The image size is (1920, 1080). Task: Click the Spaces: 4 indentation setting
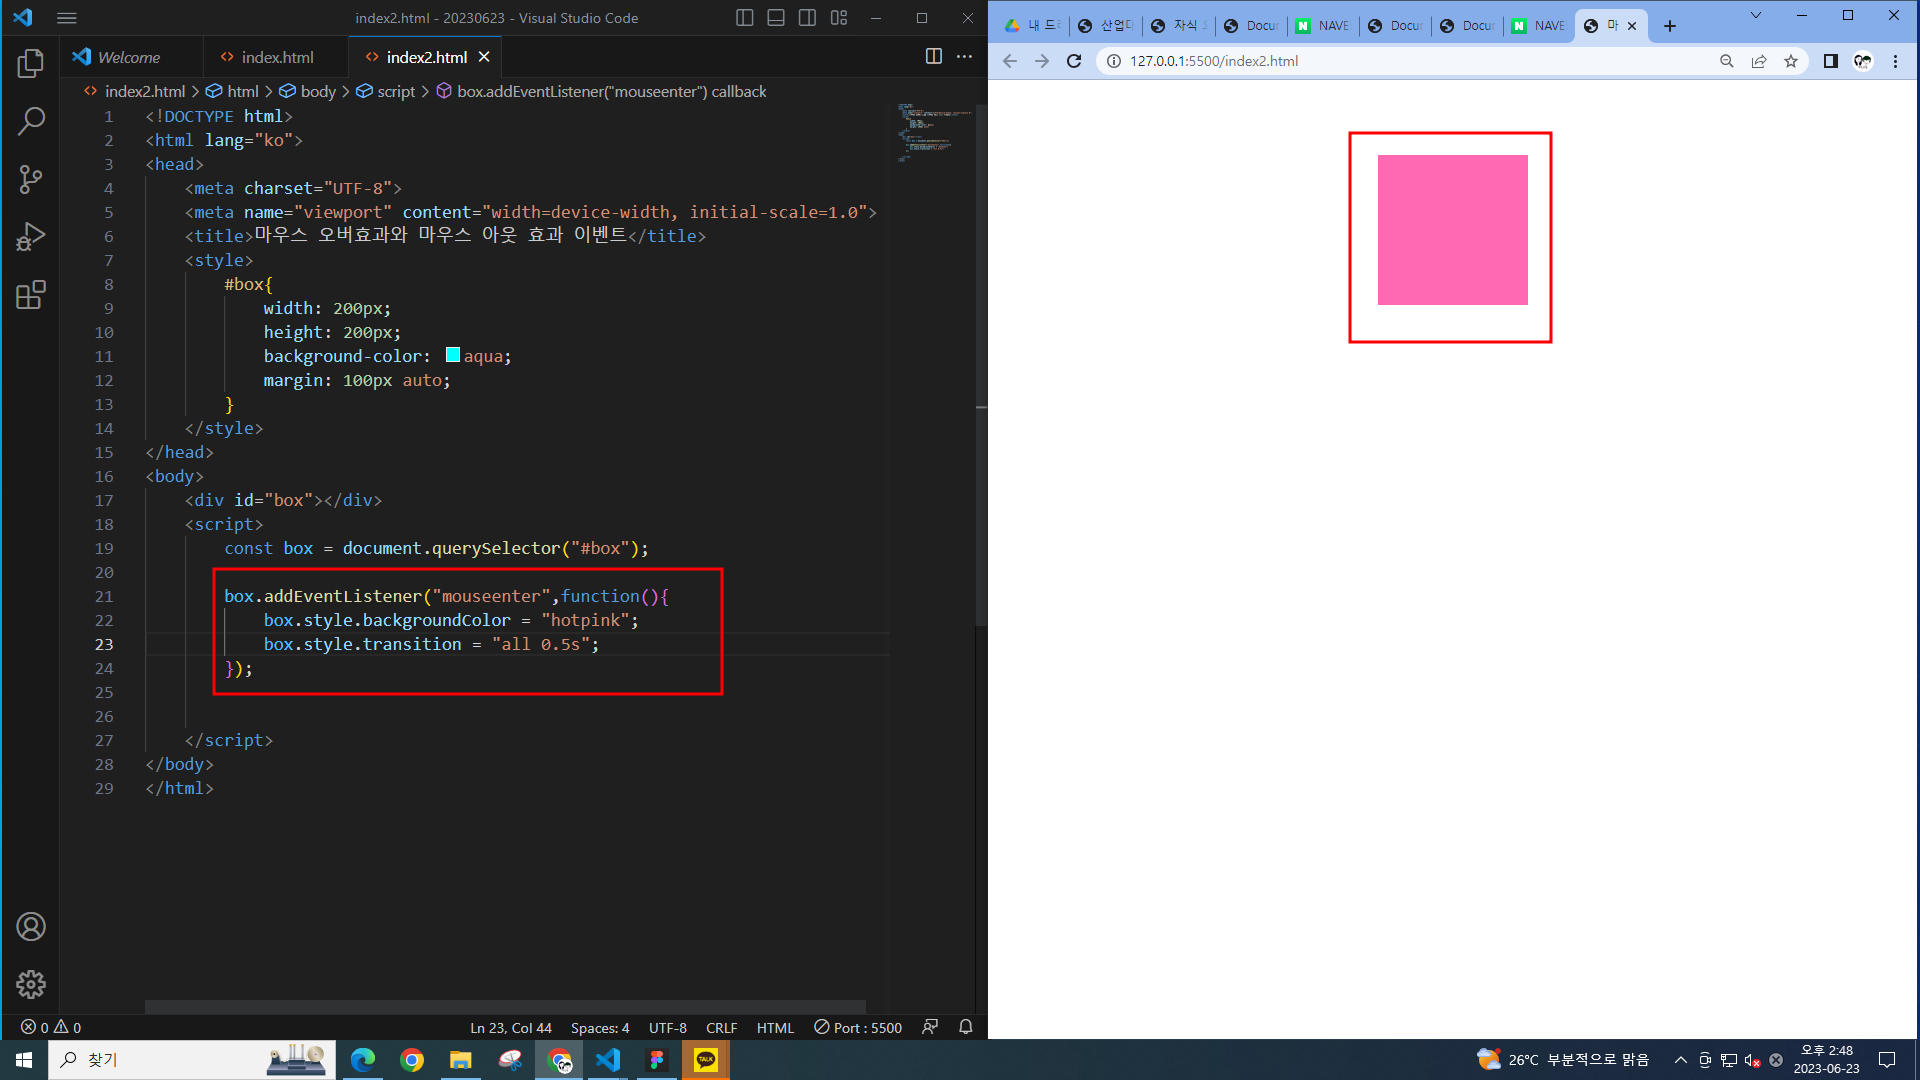(600, 1027)
